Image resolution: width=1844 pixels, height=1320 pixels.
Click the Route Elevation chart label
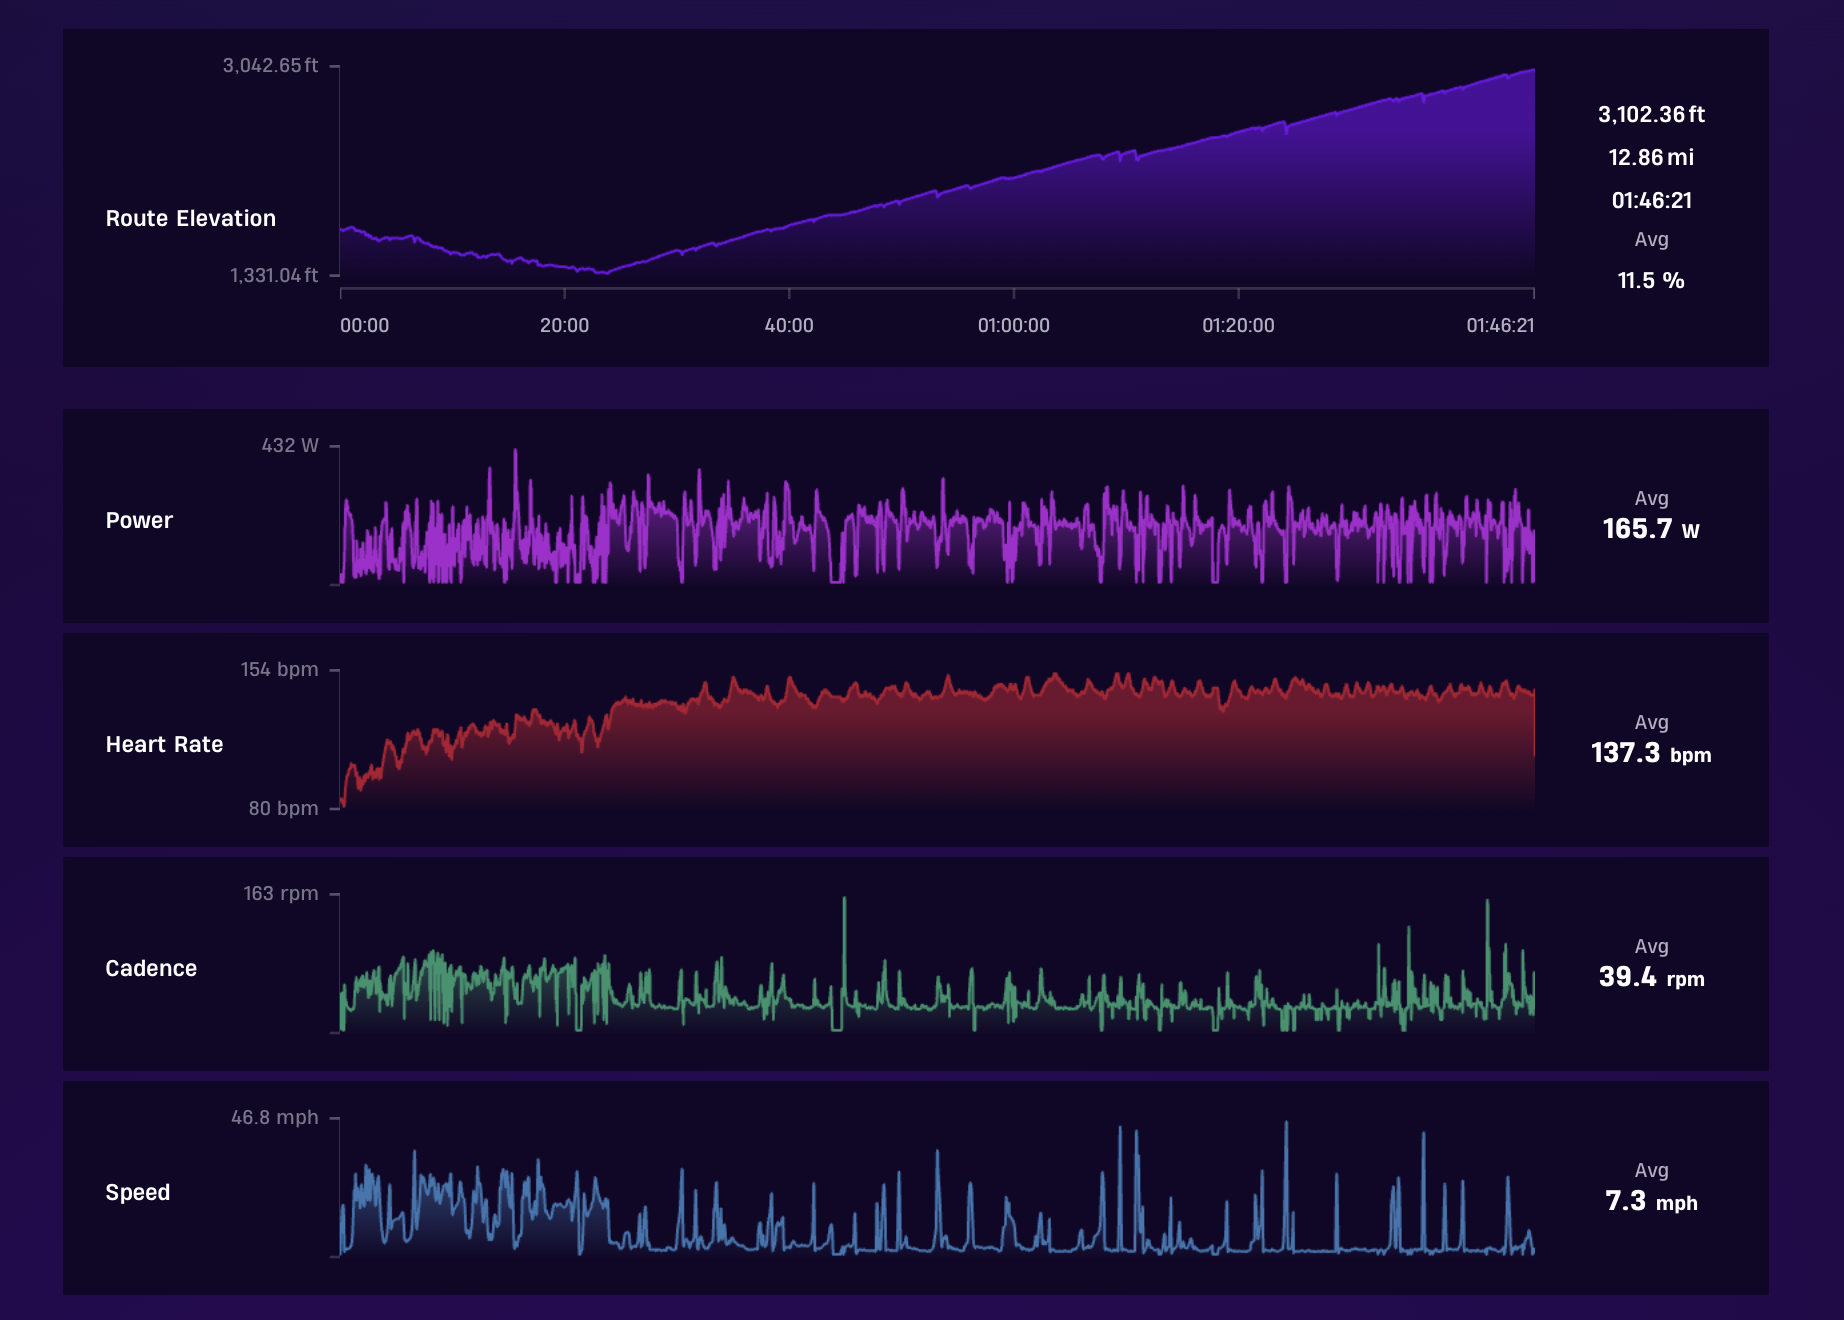[x=190, y=218]
